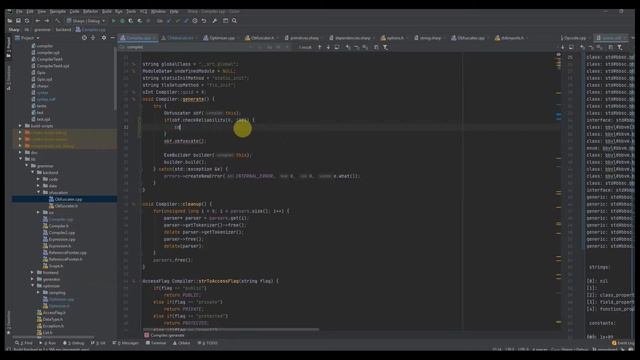Screen dimensions: 640x360
Task: Open the Messages tool window button
Action: (126, 343)
